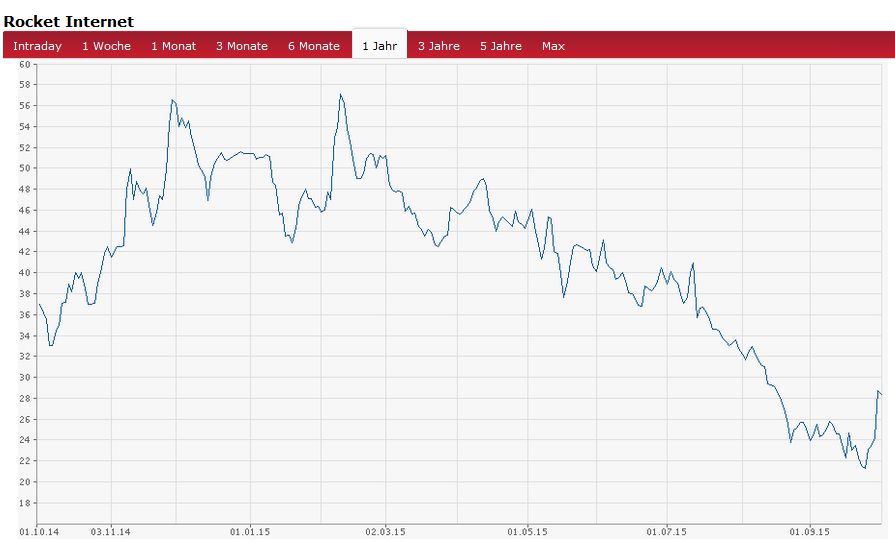Click the 24 price axis label
Screen dimensions: 895x549
click(x=25, y=440)
